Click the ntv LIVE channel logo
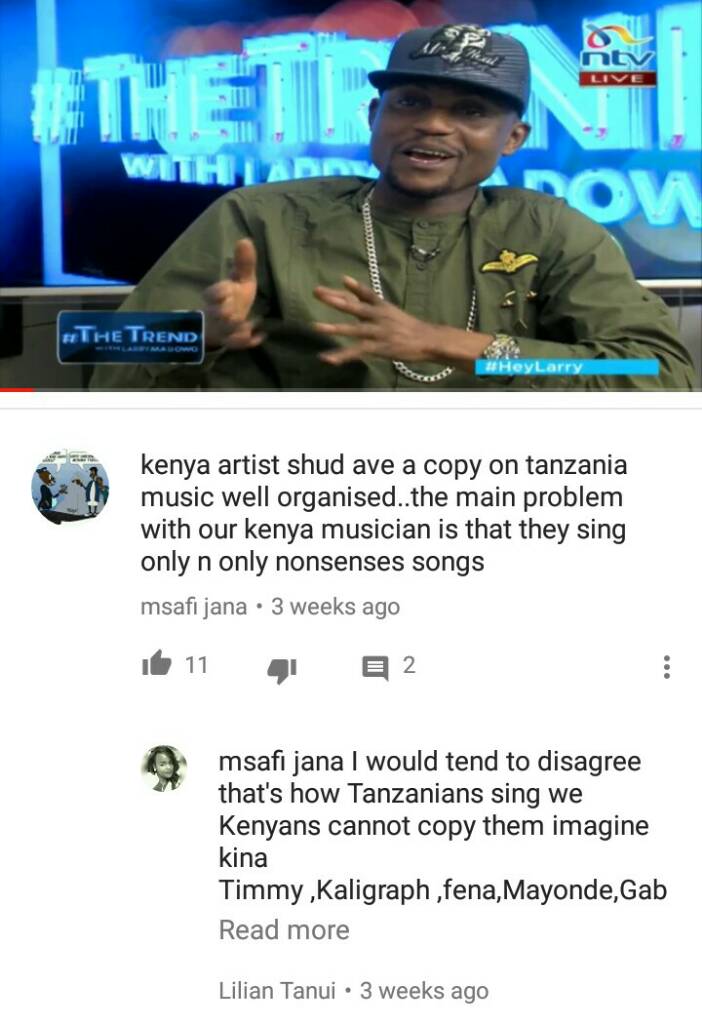 tap(618, 56)
